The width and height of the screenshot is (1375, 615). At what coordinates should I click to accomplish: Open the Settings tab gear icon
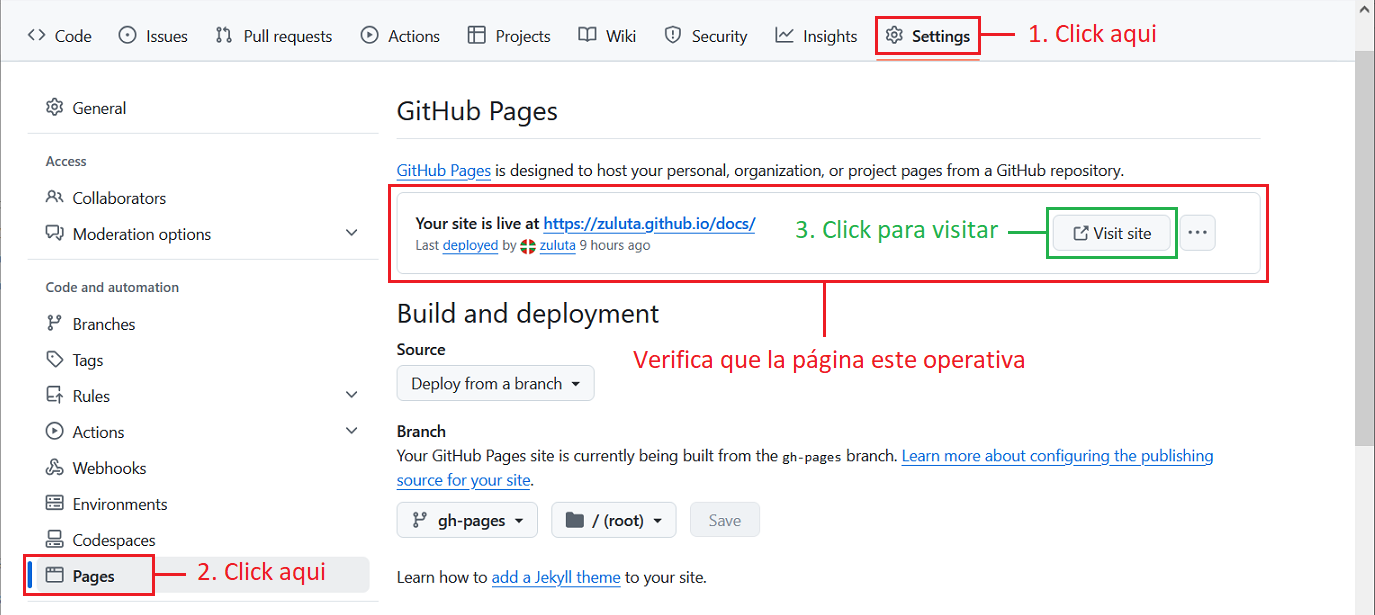tap(894, 36)
